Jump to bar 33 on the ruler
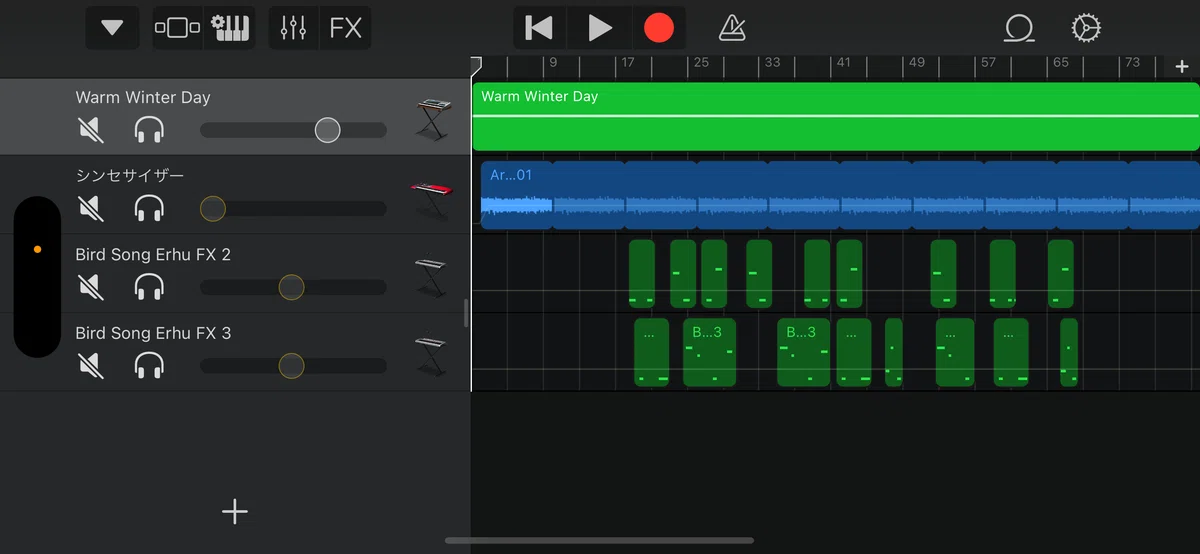Image resolution: width=1200 pixels, height=554 pixels. click(x=772, y=62)
